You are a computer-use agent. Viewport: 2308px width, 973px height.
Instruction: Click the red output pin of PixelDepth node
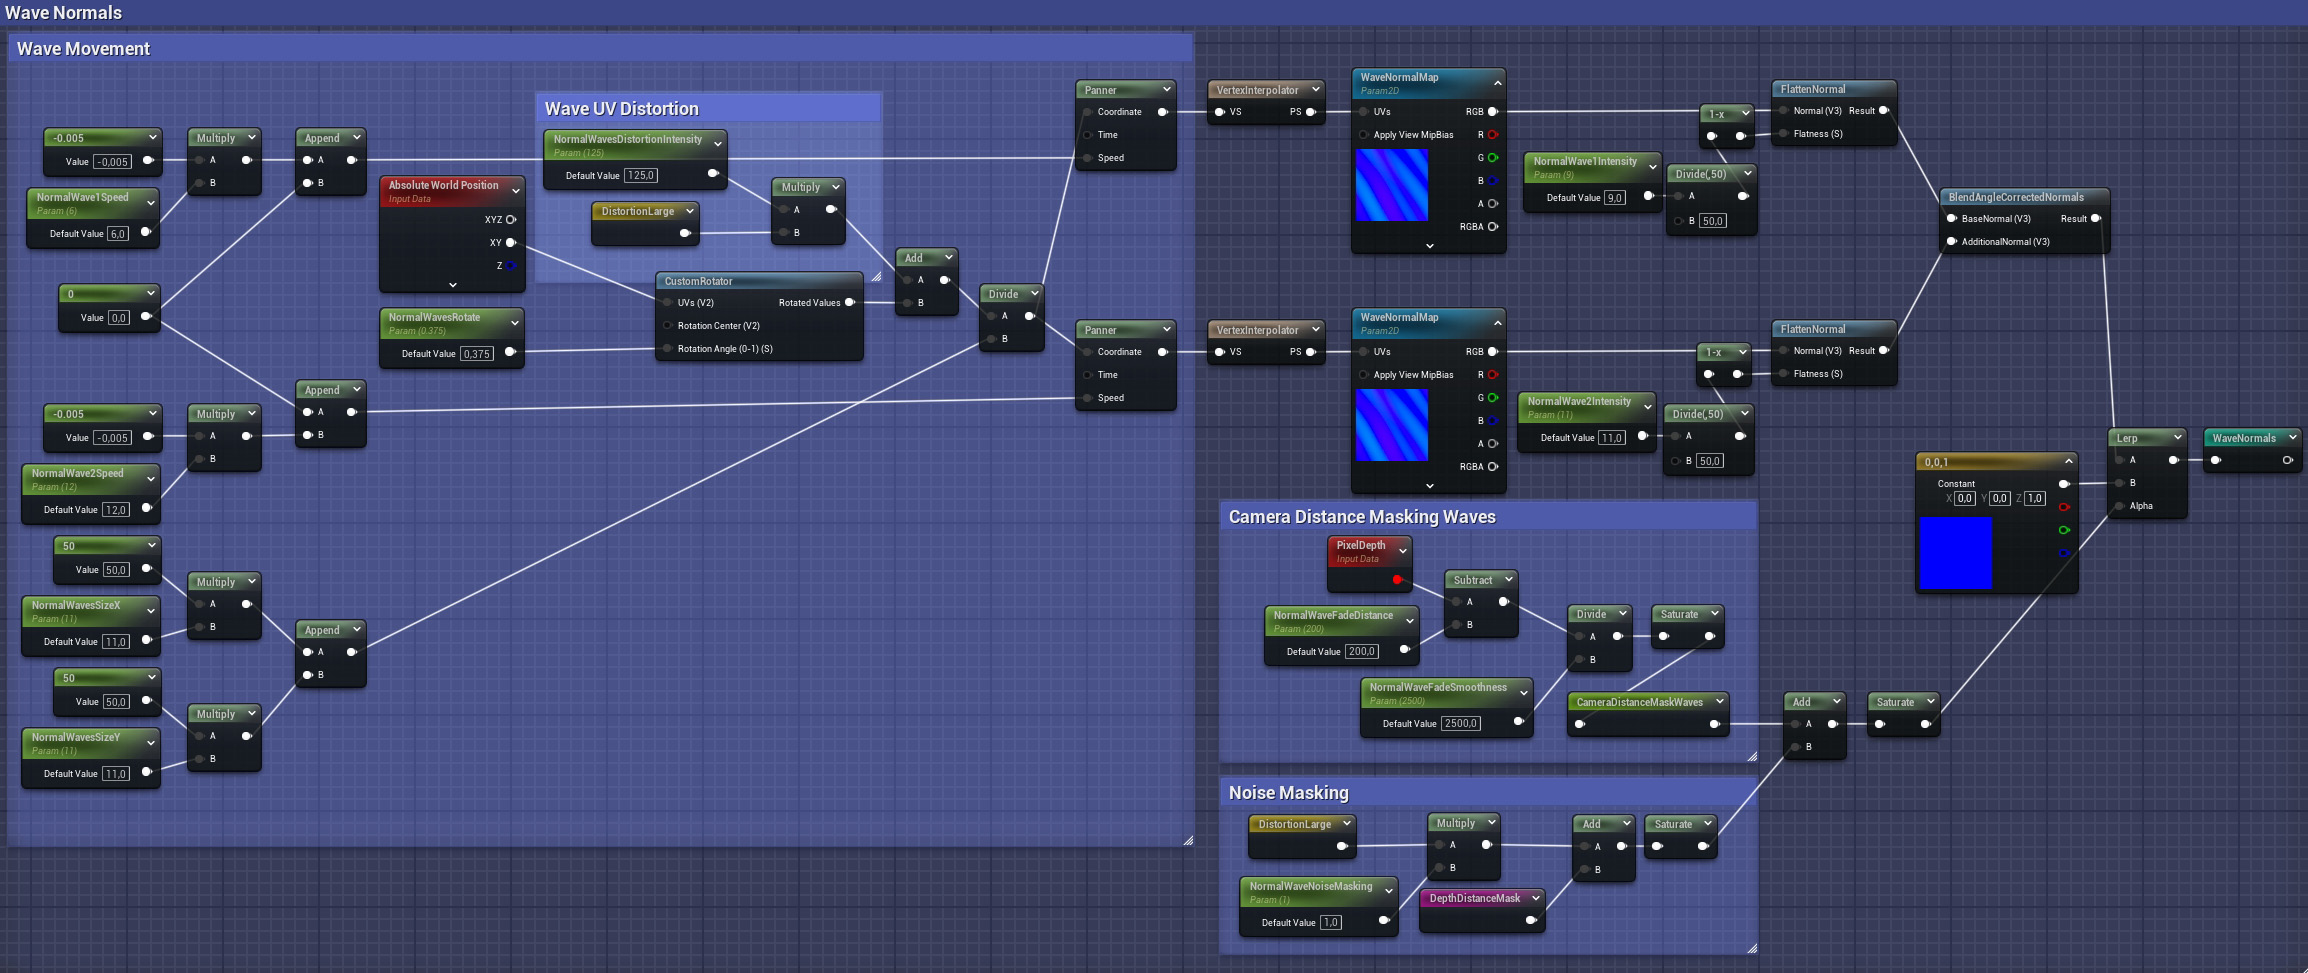click(1397, 580)
